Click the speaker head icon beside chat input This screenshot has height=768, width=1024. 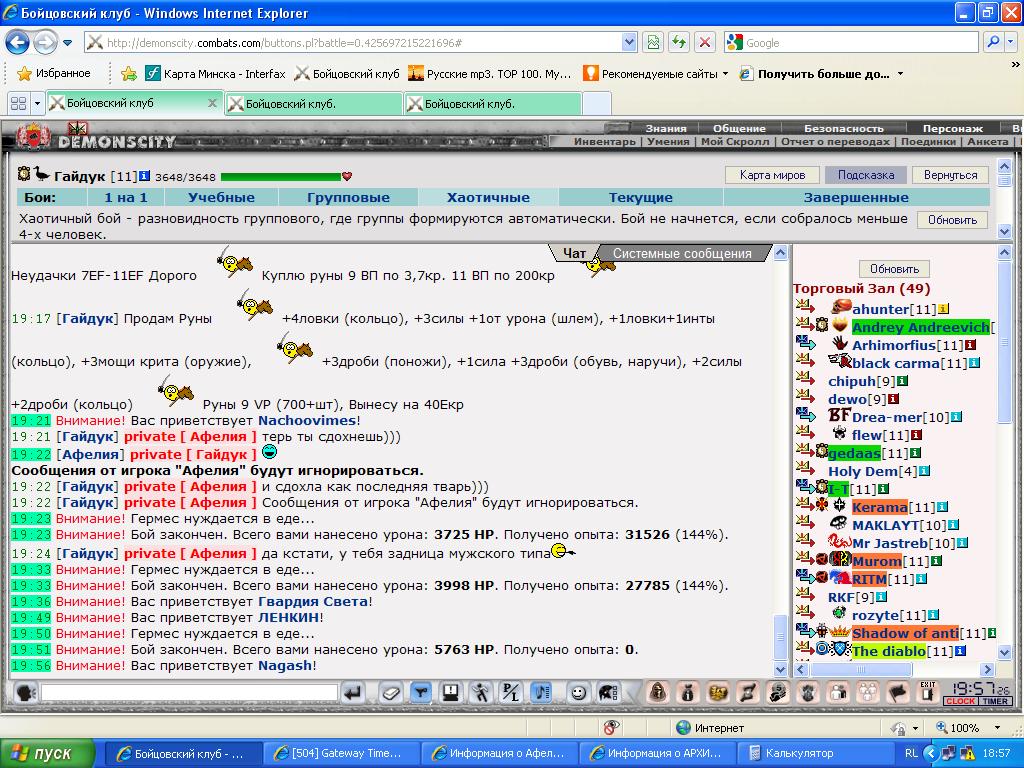tap(27, 692)
